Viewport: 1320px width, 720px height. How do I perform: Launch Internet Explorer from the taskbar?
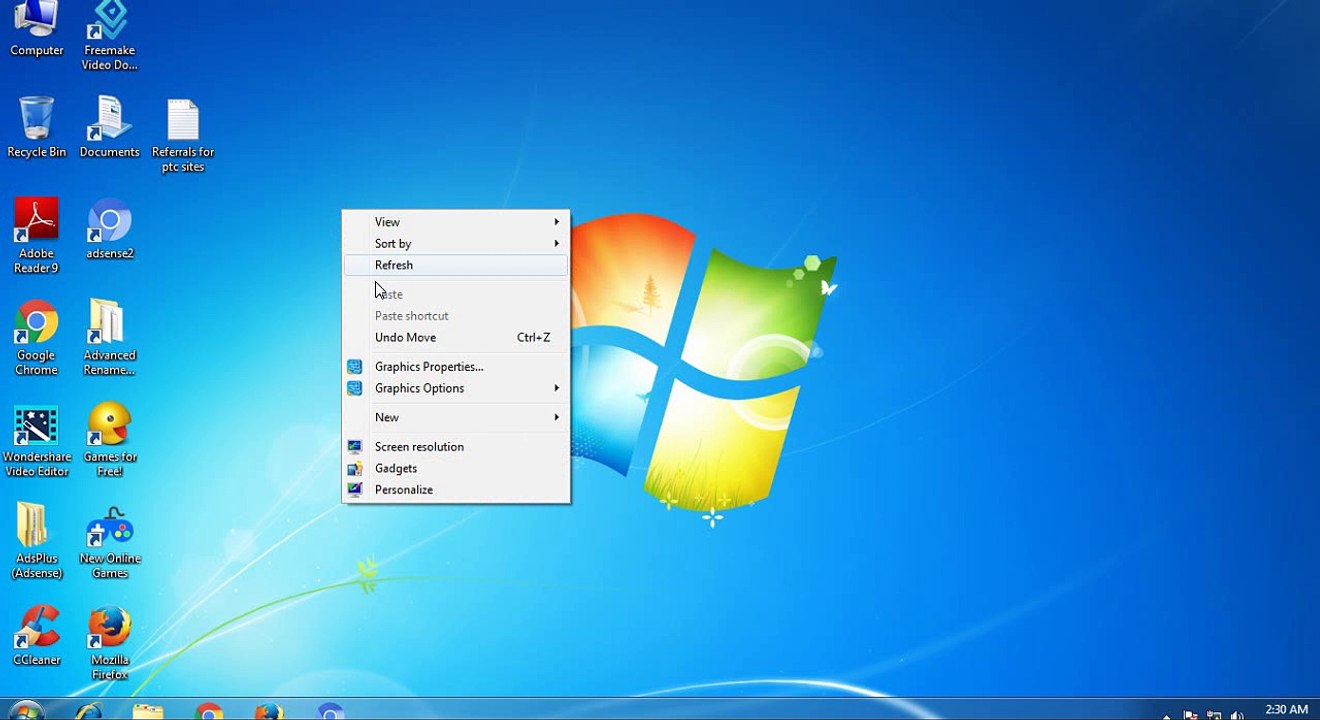[90, 711]
